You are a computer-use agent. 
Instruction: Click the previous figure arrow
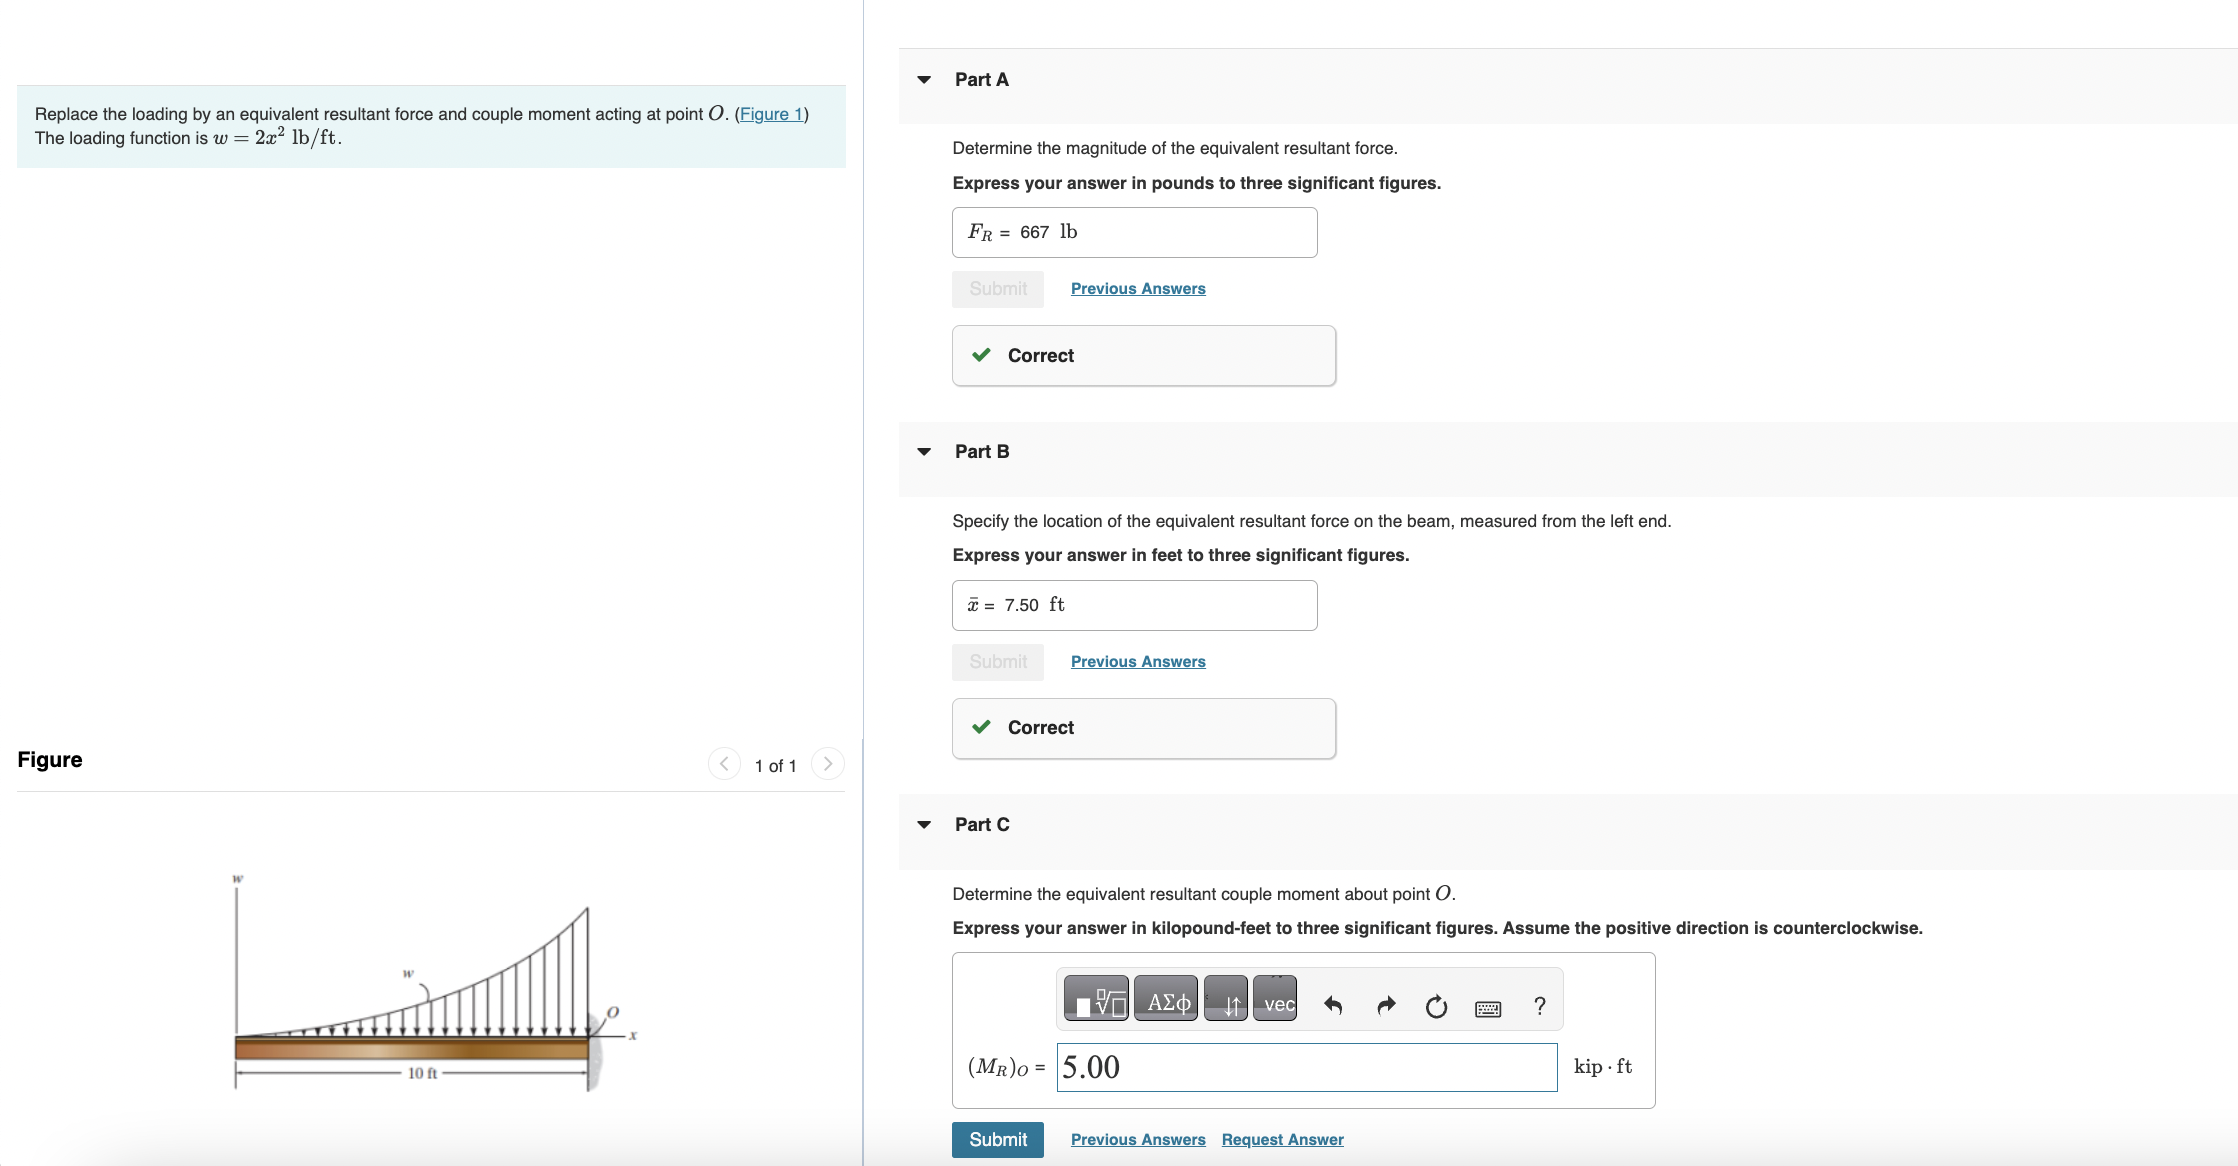pos(723,763)
